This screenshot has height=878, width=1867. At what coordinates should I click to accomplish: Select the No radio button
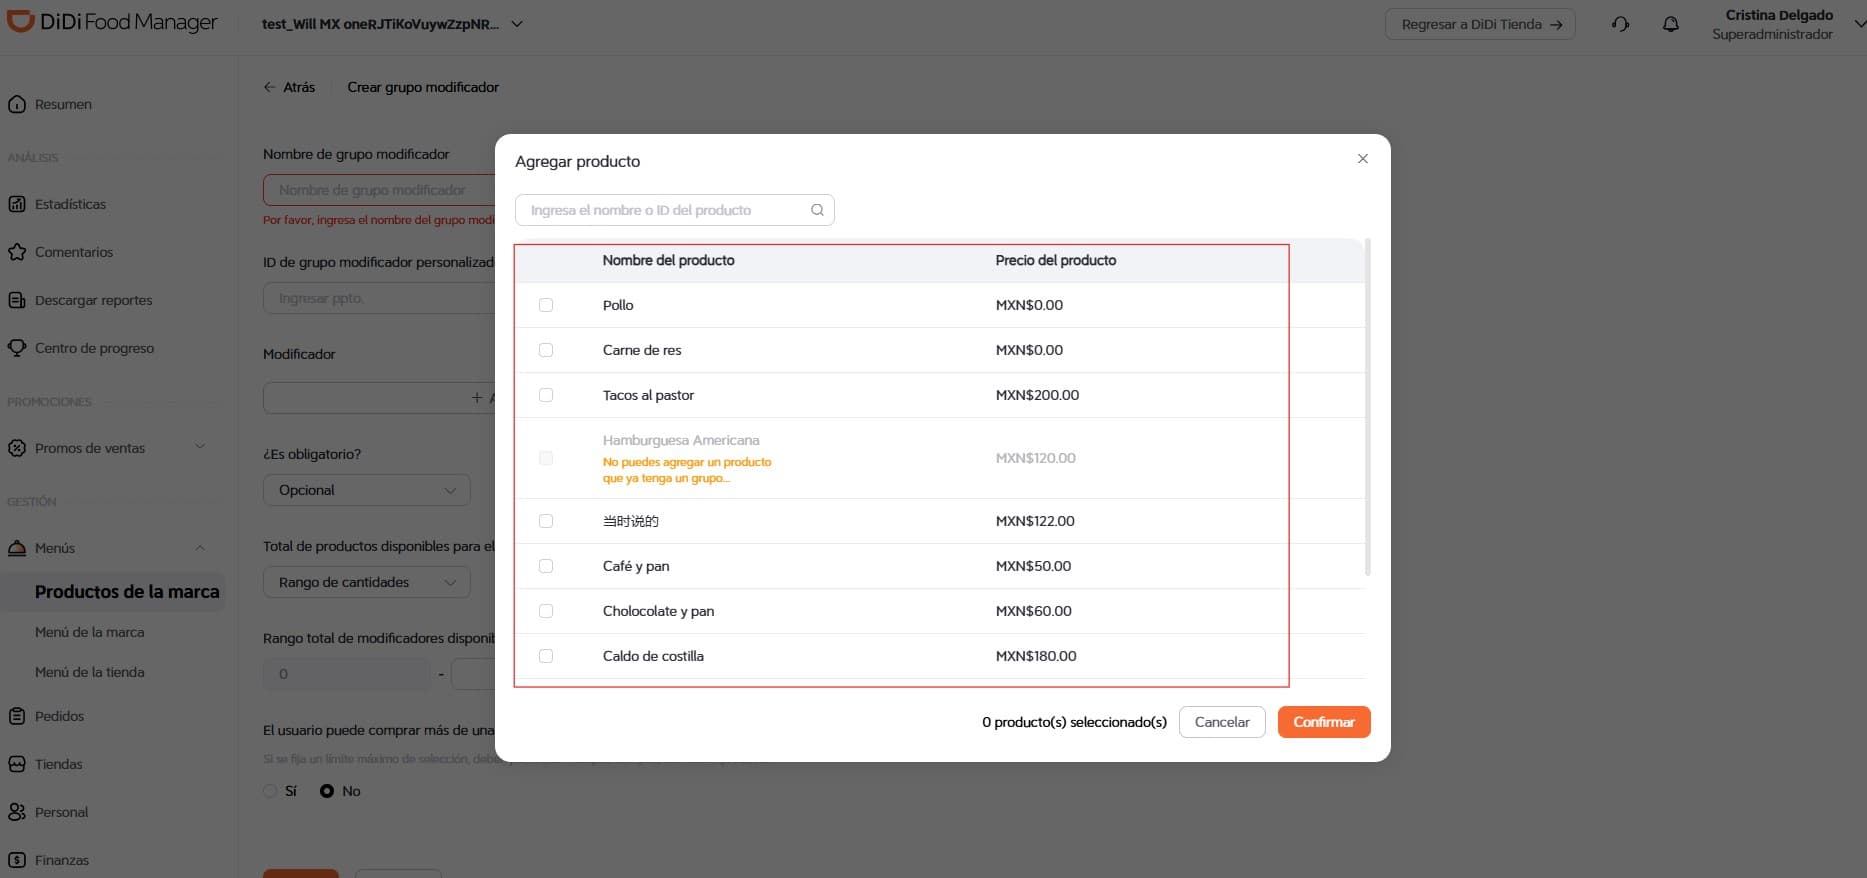click(327, 791)
